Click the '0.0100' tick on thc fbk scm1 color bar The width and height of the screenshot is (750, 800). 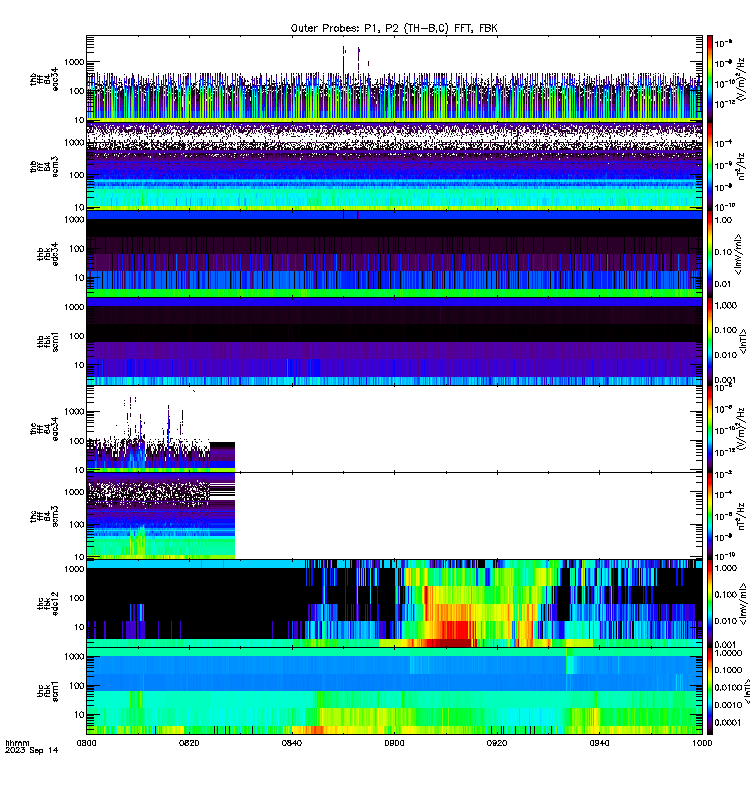(x=729, y=688)
